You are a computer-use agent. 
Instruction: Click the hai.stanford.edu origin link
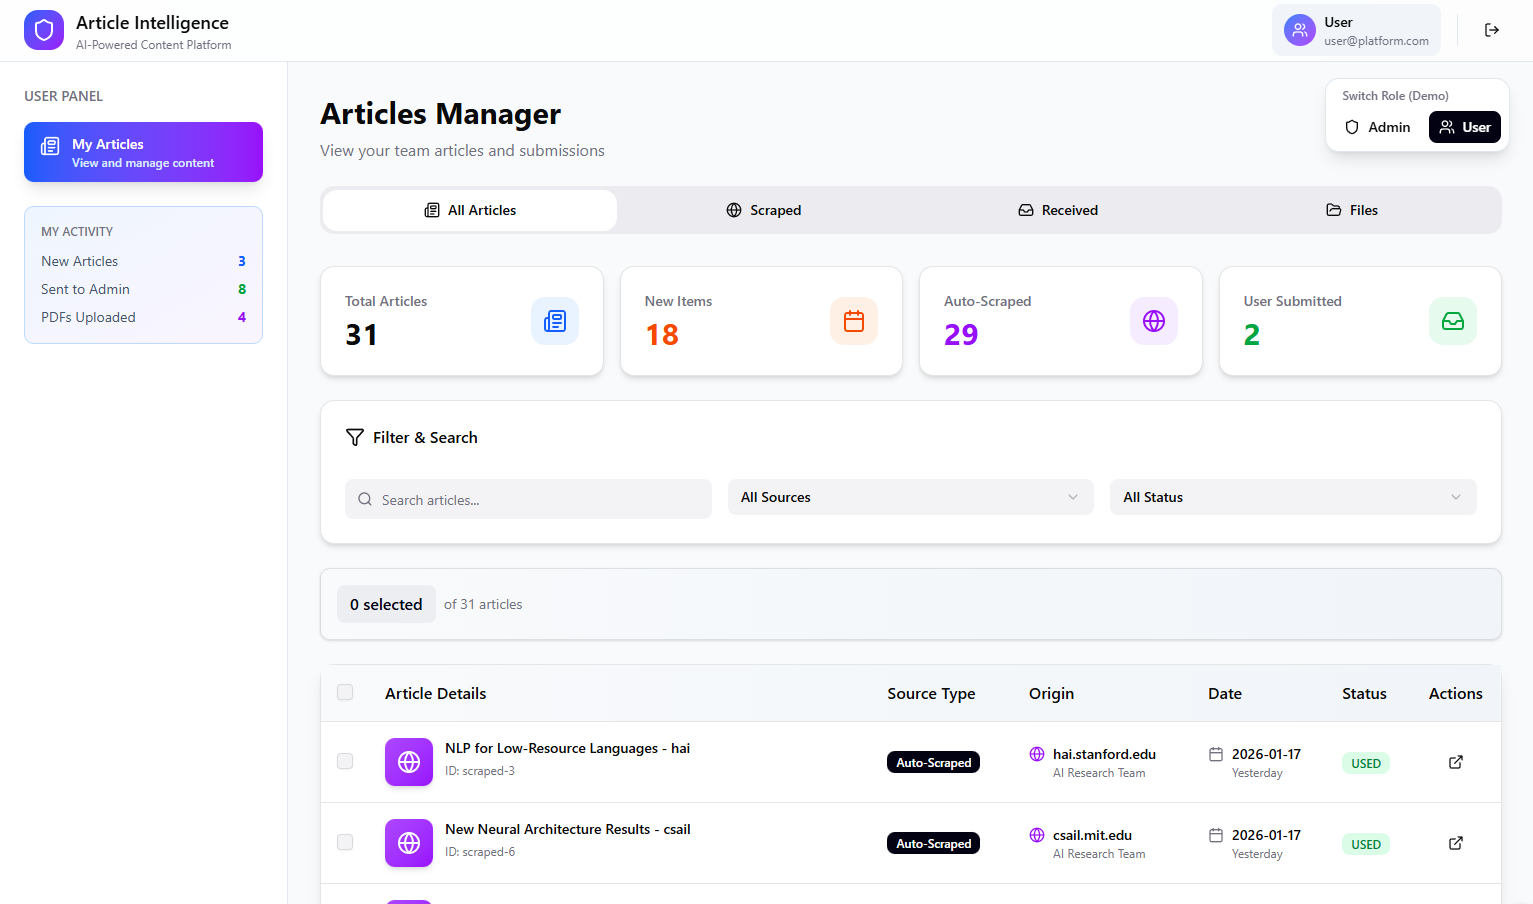click(1104, 754)
